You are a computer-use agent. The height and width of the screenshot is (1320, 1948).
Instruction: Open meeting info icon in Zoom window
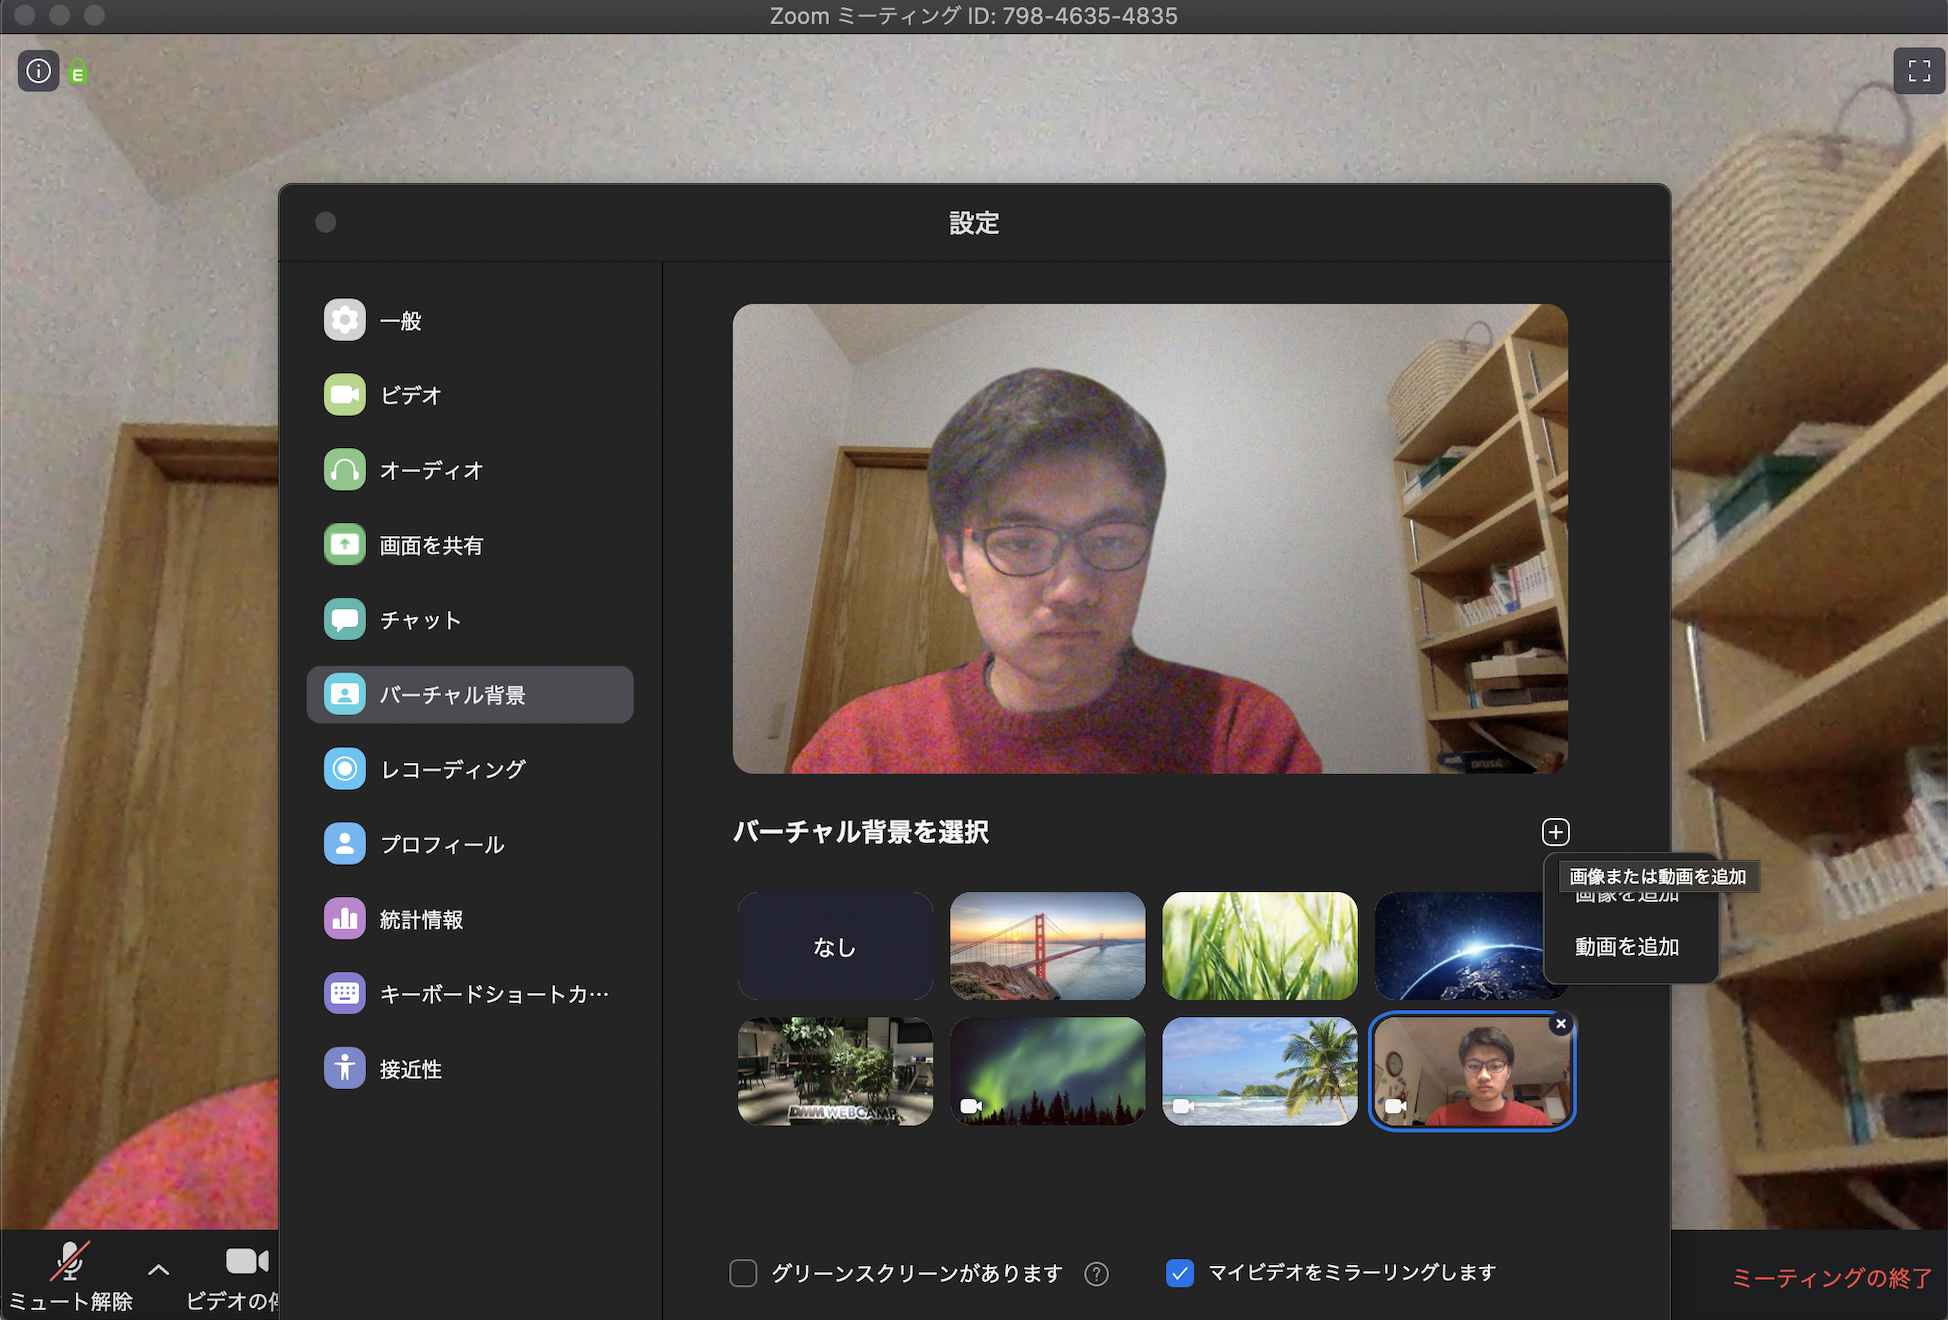click(38, 71)
